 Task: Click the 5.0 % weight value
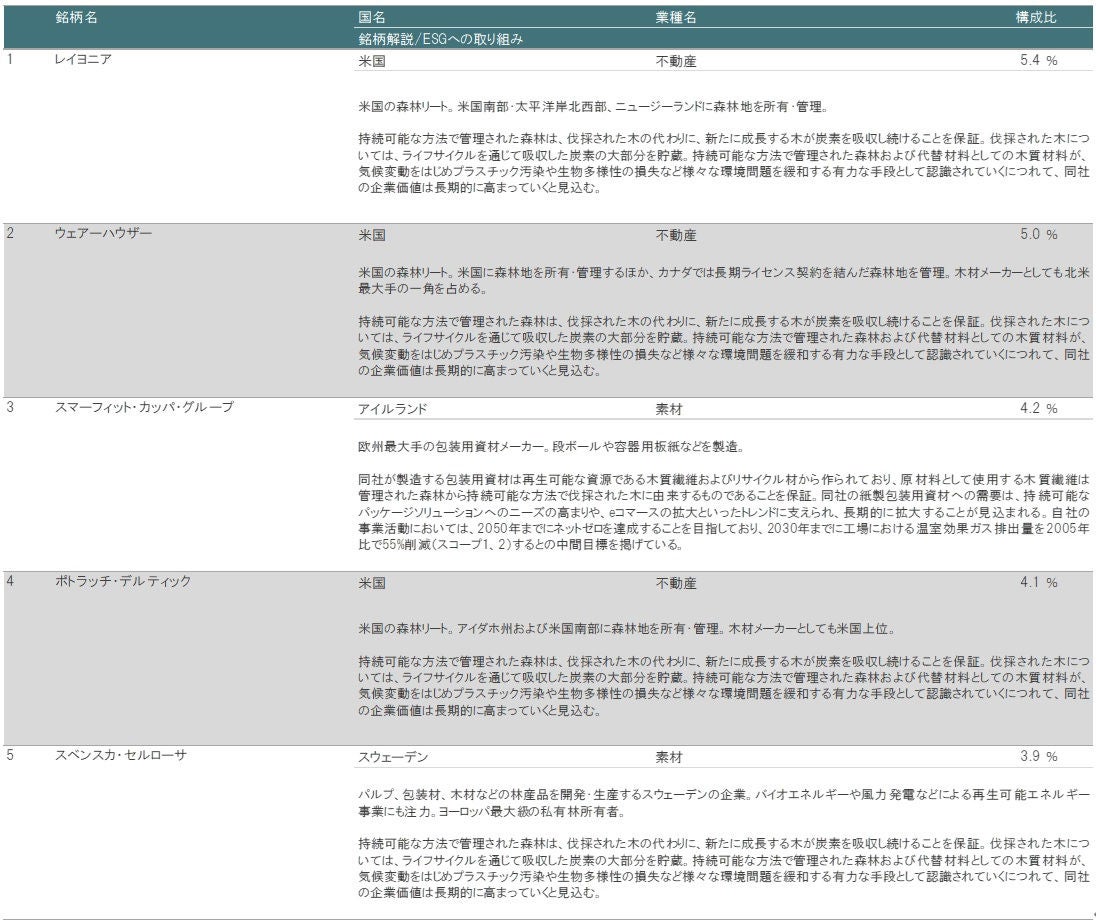pos(1038,235)
